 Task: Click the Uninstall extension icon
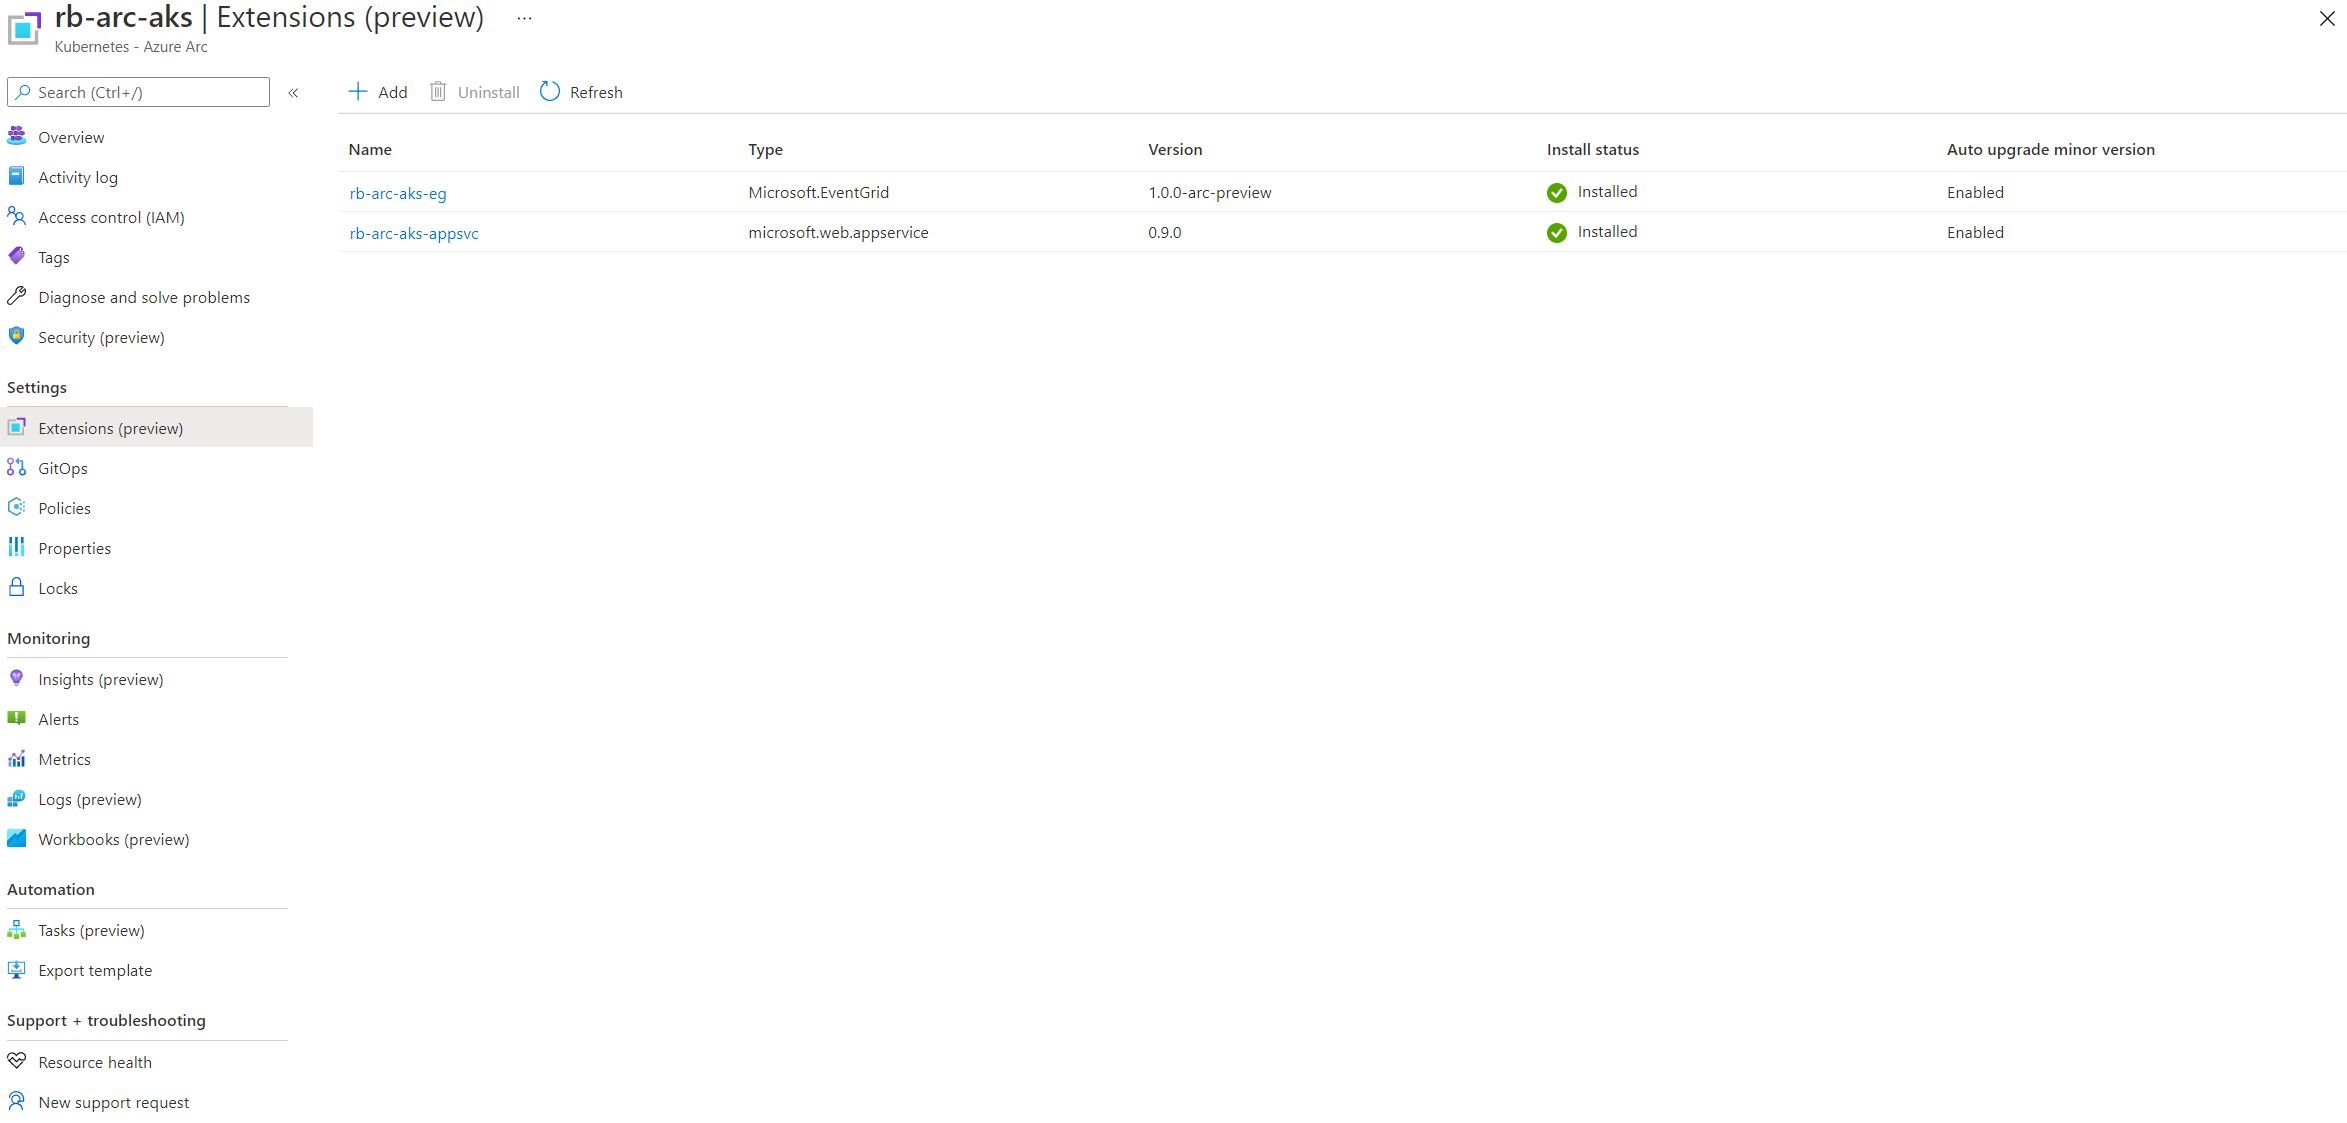click(x=440, y=91)
